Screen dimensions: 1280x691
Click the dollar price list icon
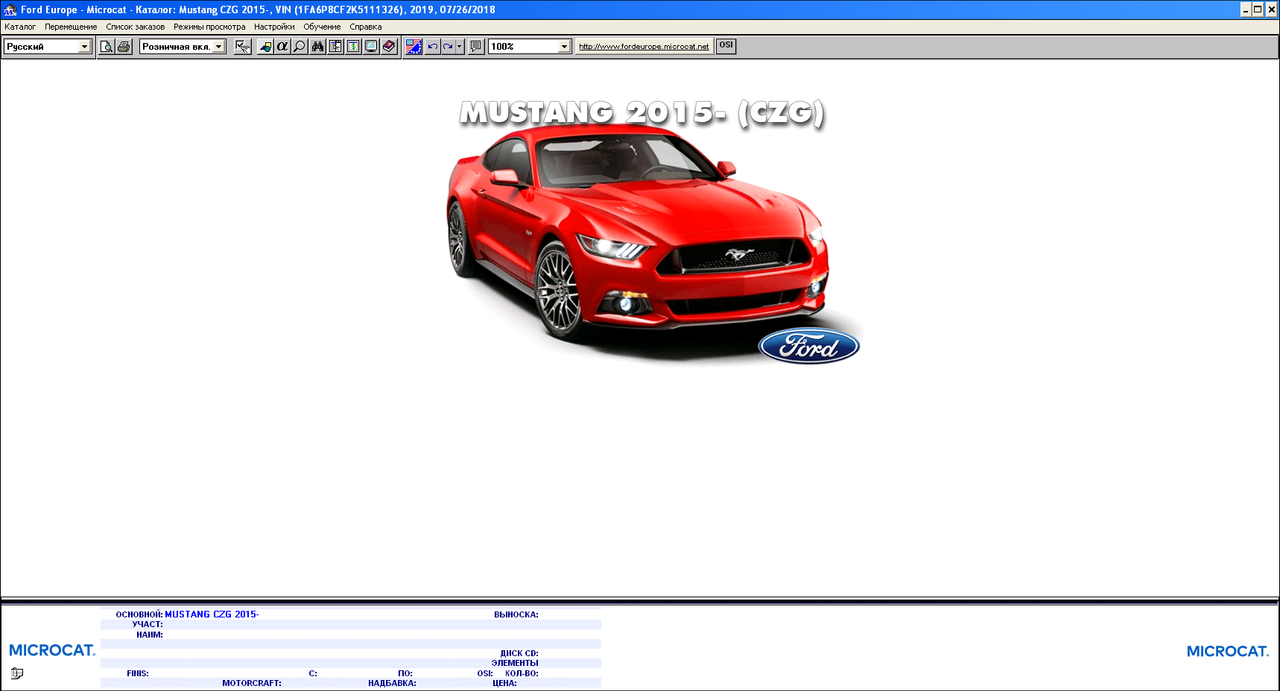(x=353, y=46)
